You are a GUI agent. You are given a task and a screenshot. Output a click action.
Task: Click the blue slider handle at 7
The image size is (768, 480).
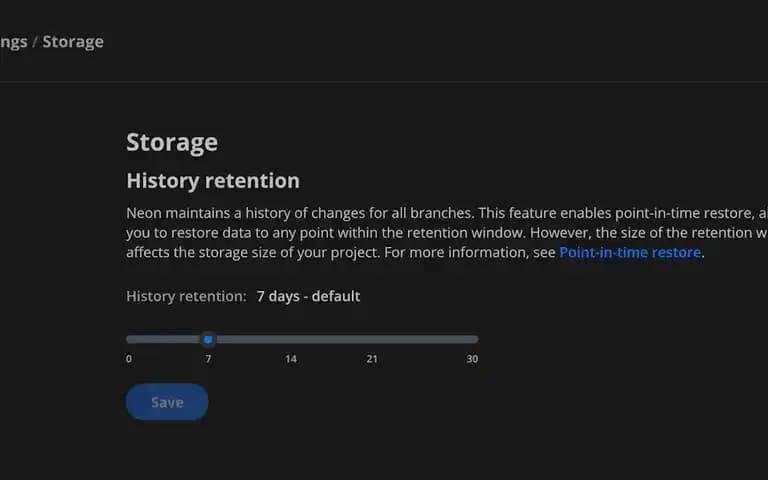pos(208,339)
